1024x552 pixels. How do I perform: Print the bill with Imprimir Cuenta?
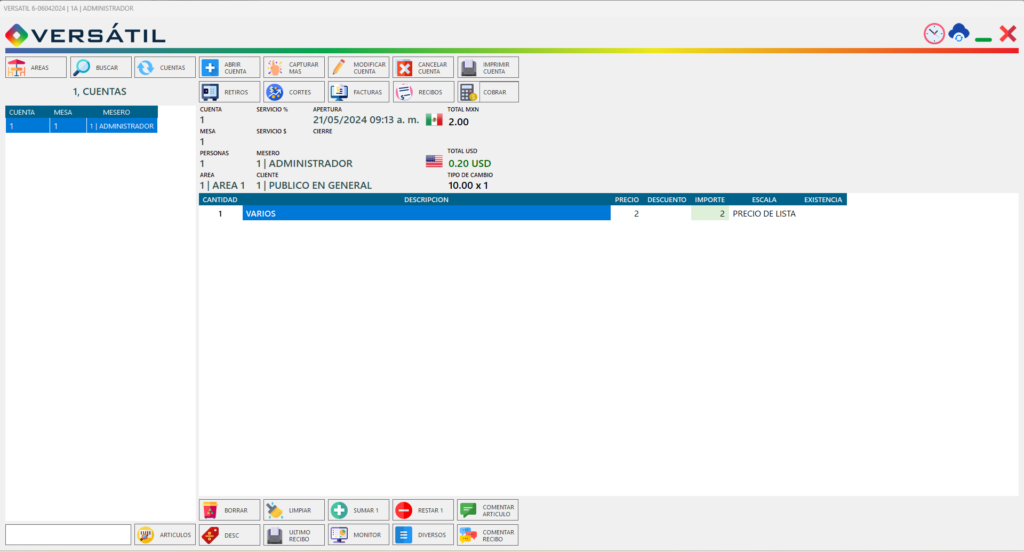(488, 67)
